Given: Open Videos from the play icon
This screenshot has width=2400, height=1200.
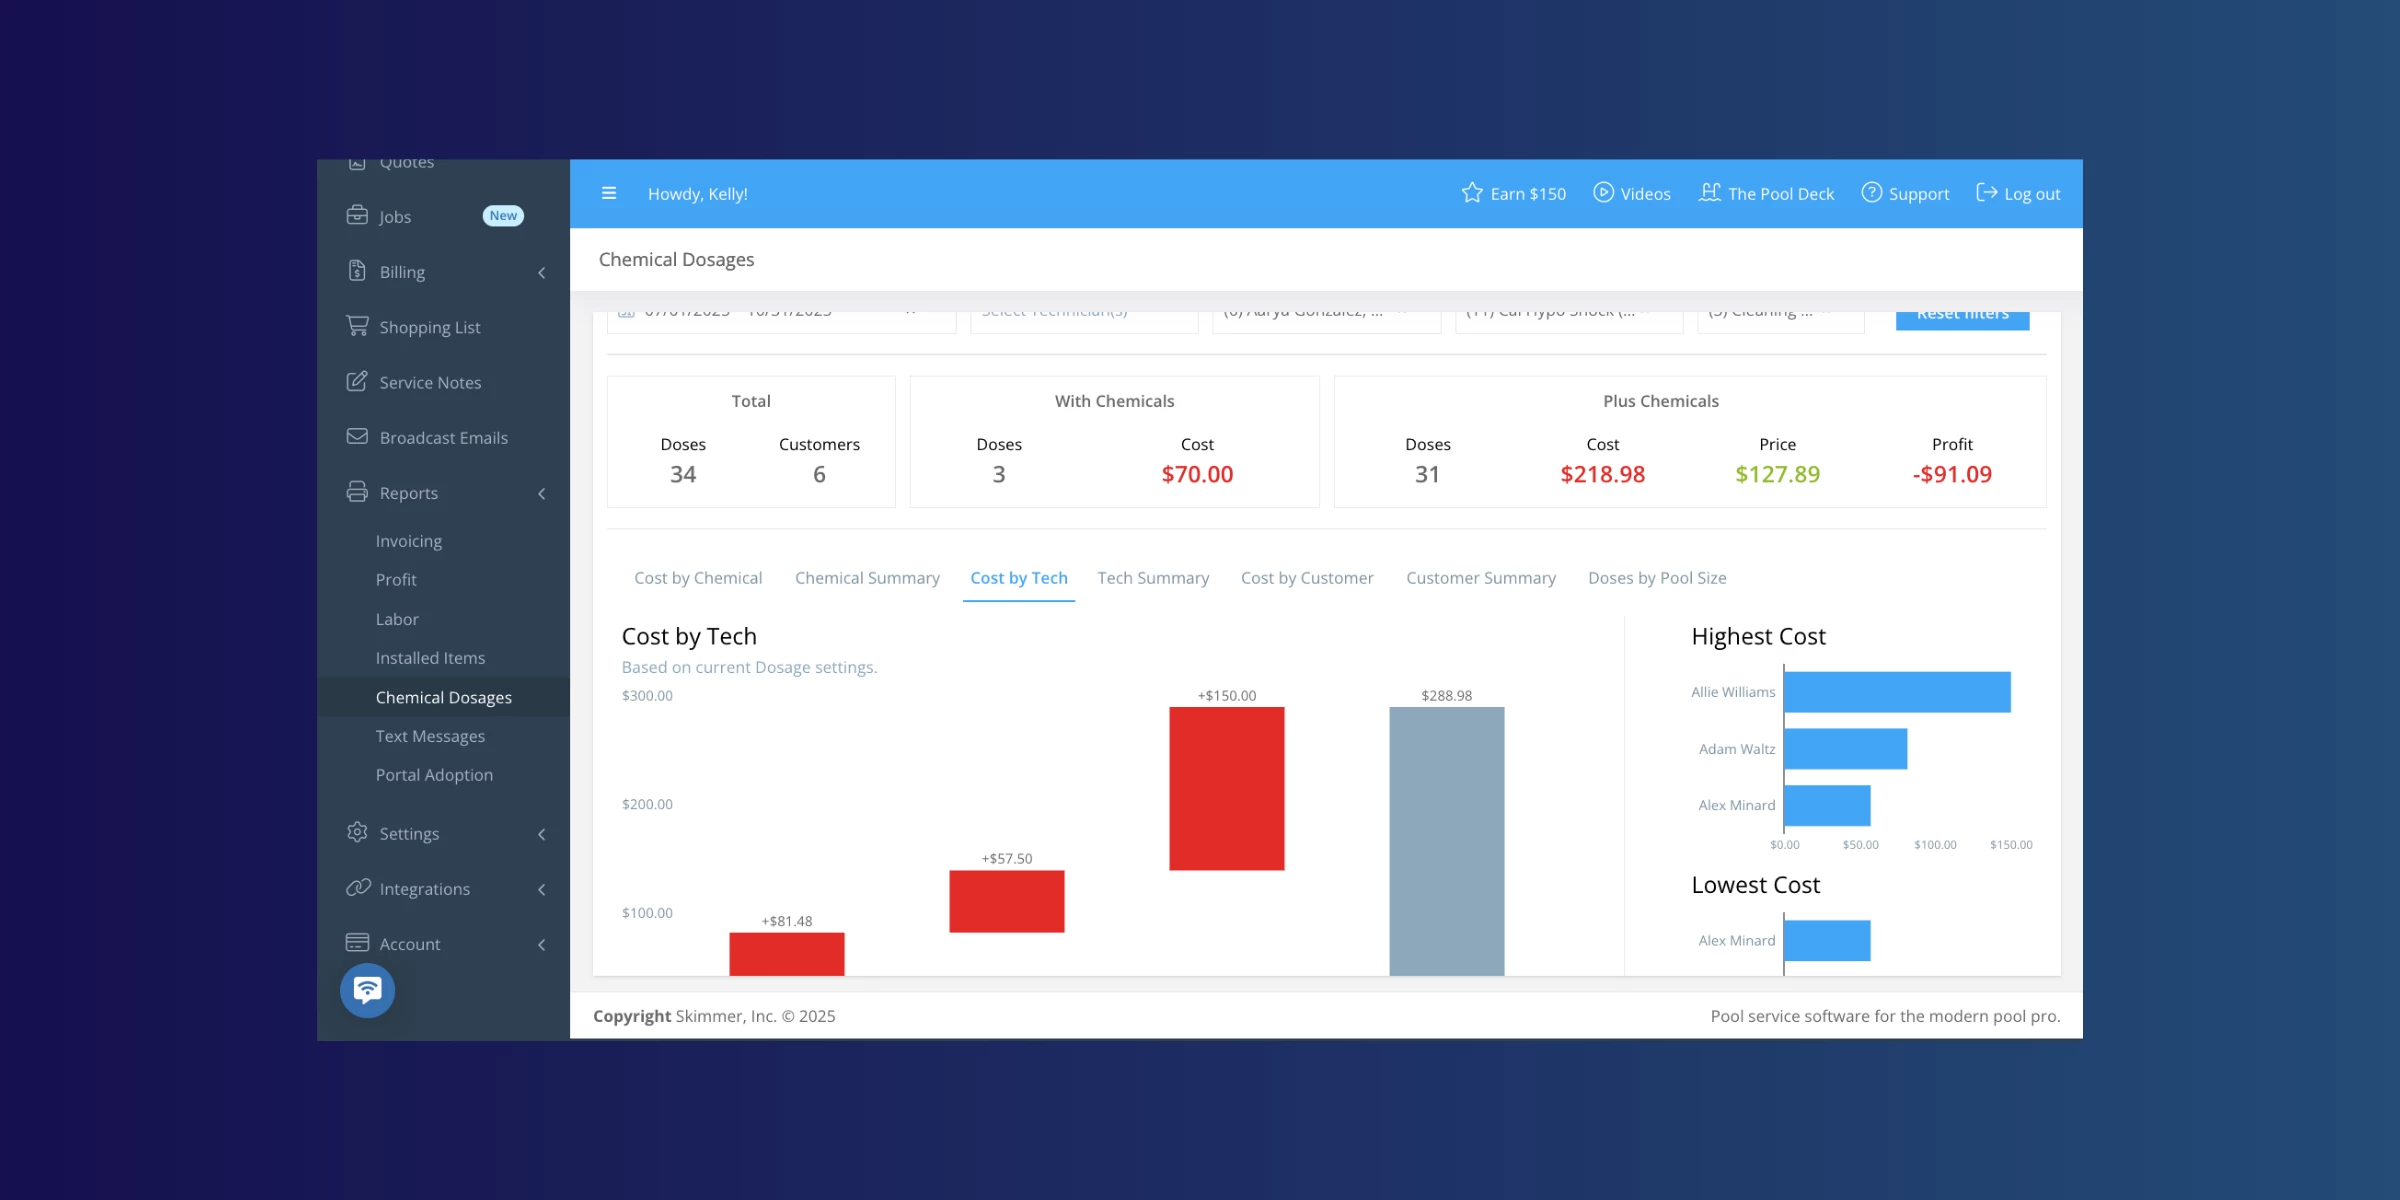Looking at the screenshot, I should (x=1603, y=193).
